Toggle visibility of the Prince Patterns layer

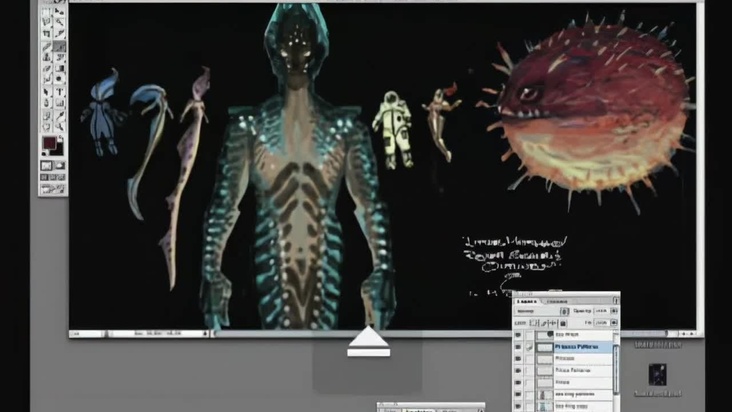pyautogui.click(x=519, y=370)
